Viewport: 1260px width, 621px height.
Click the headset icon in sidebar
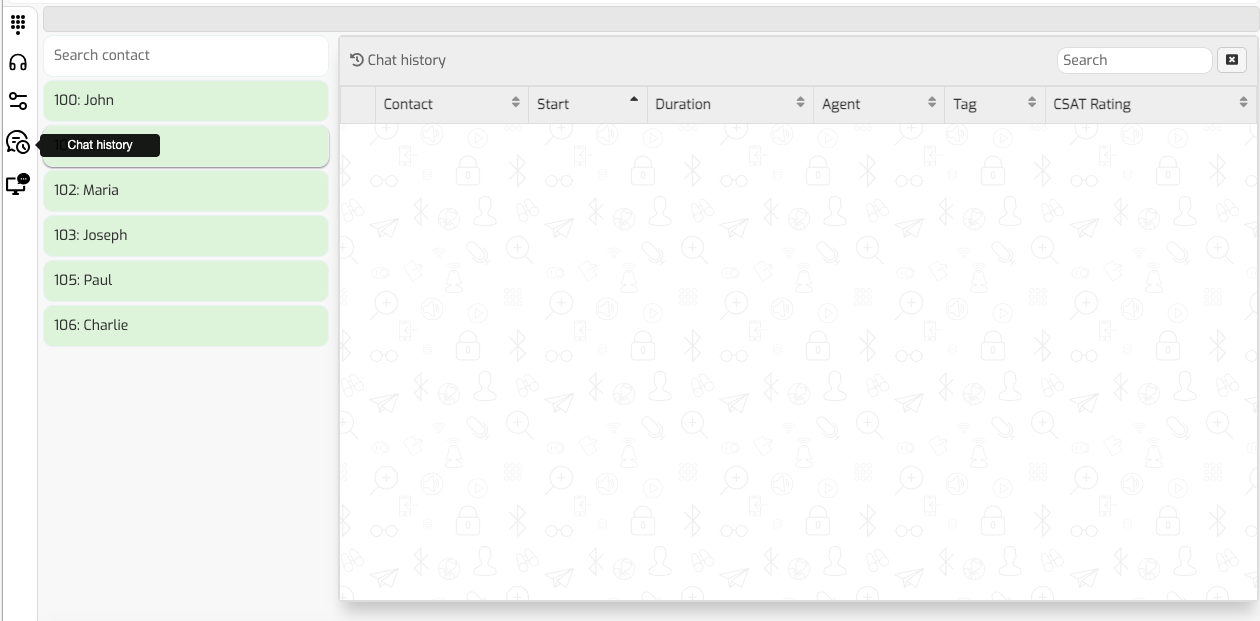coord(18,63)
